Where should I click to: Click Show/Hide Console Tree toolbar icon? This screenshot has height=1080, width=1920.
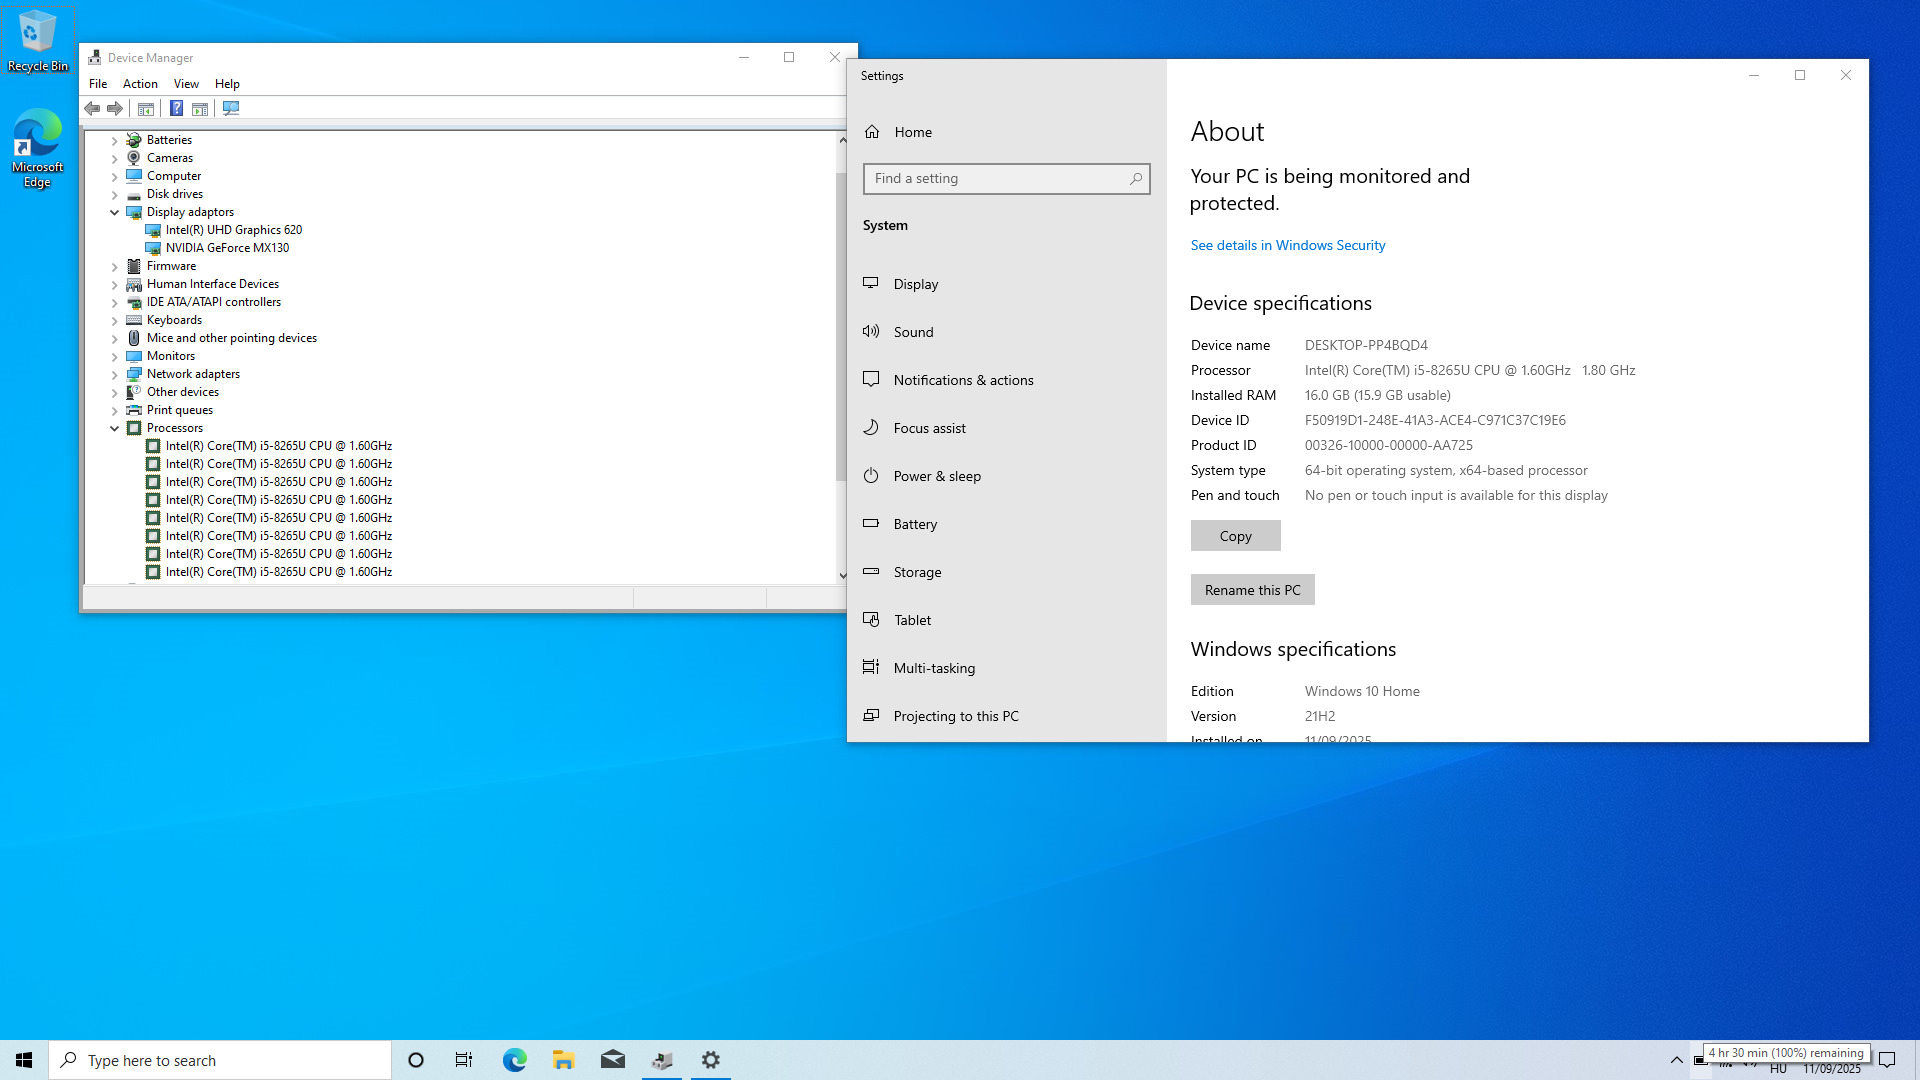[146, 108]
